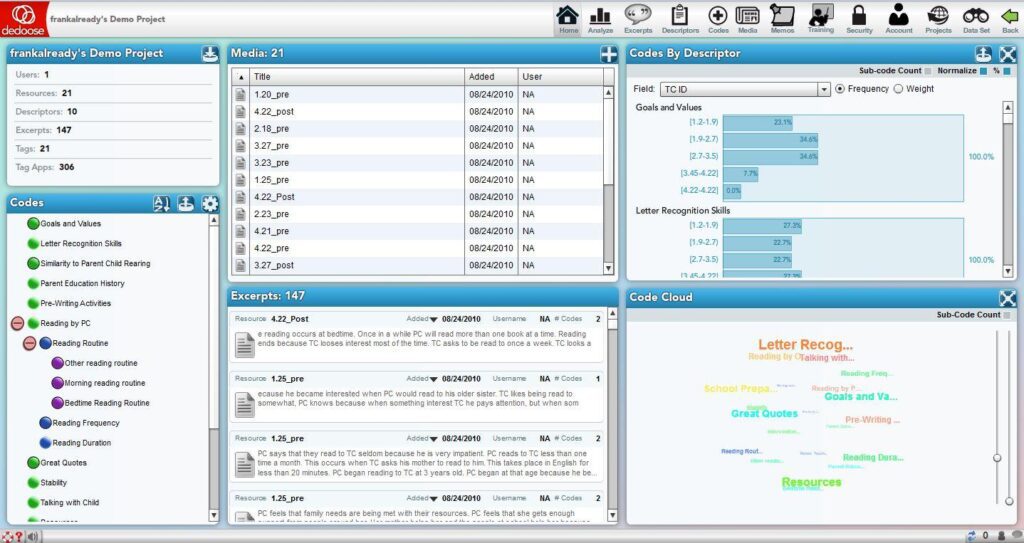Export the Codes By Descriptor chart

pos(984,54)
